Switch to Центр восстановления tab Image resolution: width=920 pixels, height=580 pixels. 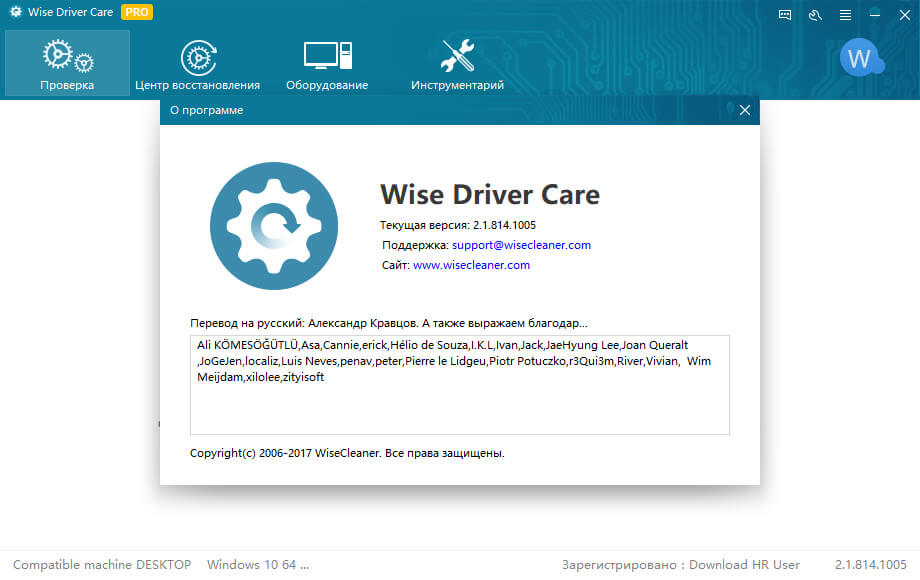click(197, 63)
